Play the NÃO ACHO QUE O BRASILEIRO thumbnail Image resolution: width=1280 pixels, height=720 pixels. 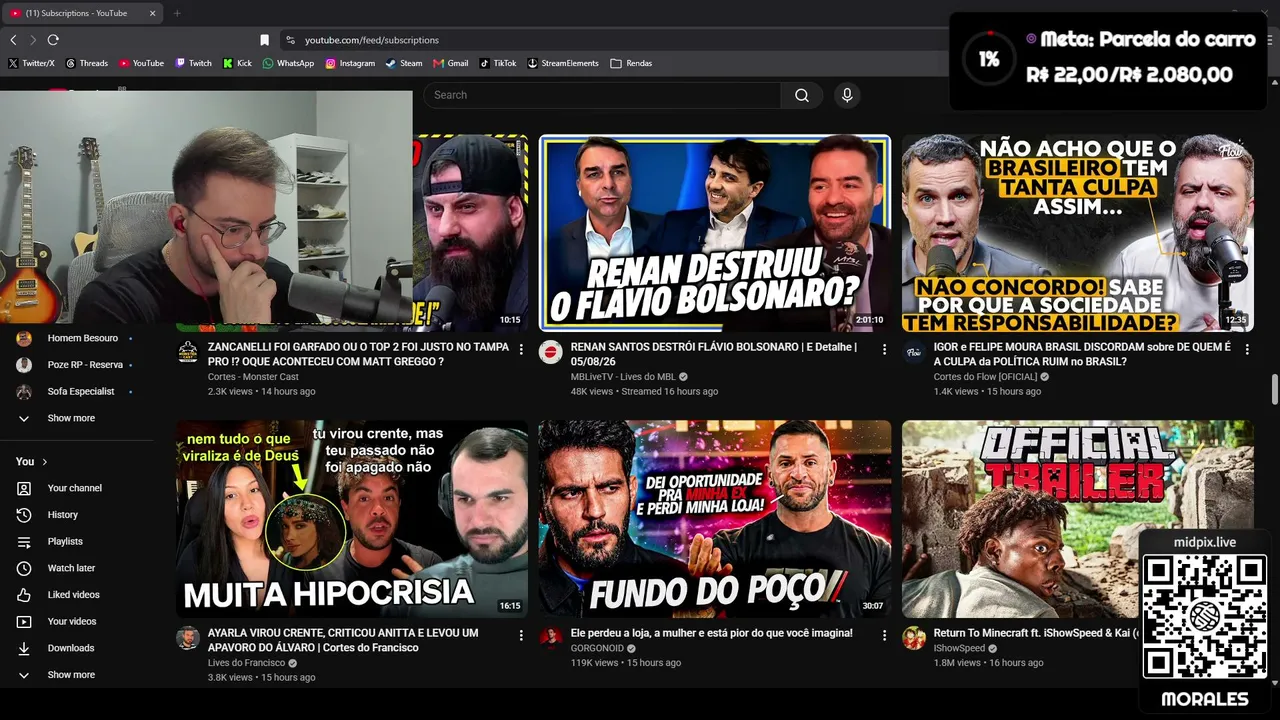coord(1077,233)
